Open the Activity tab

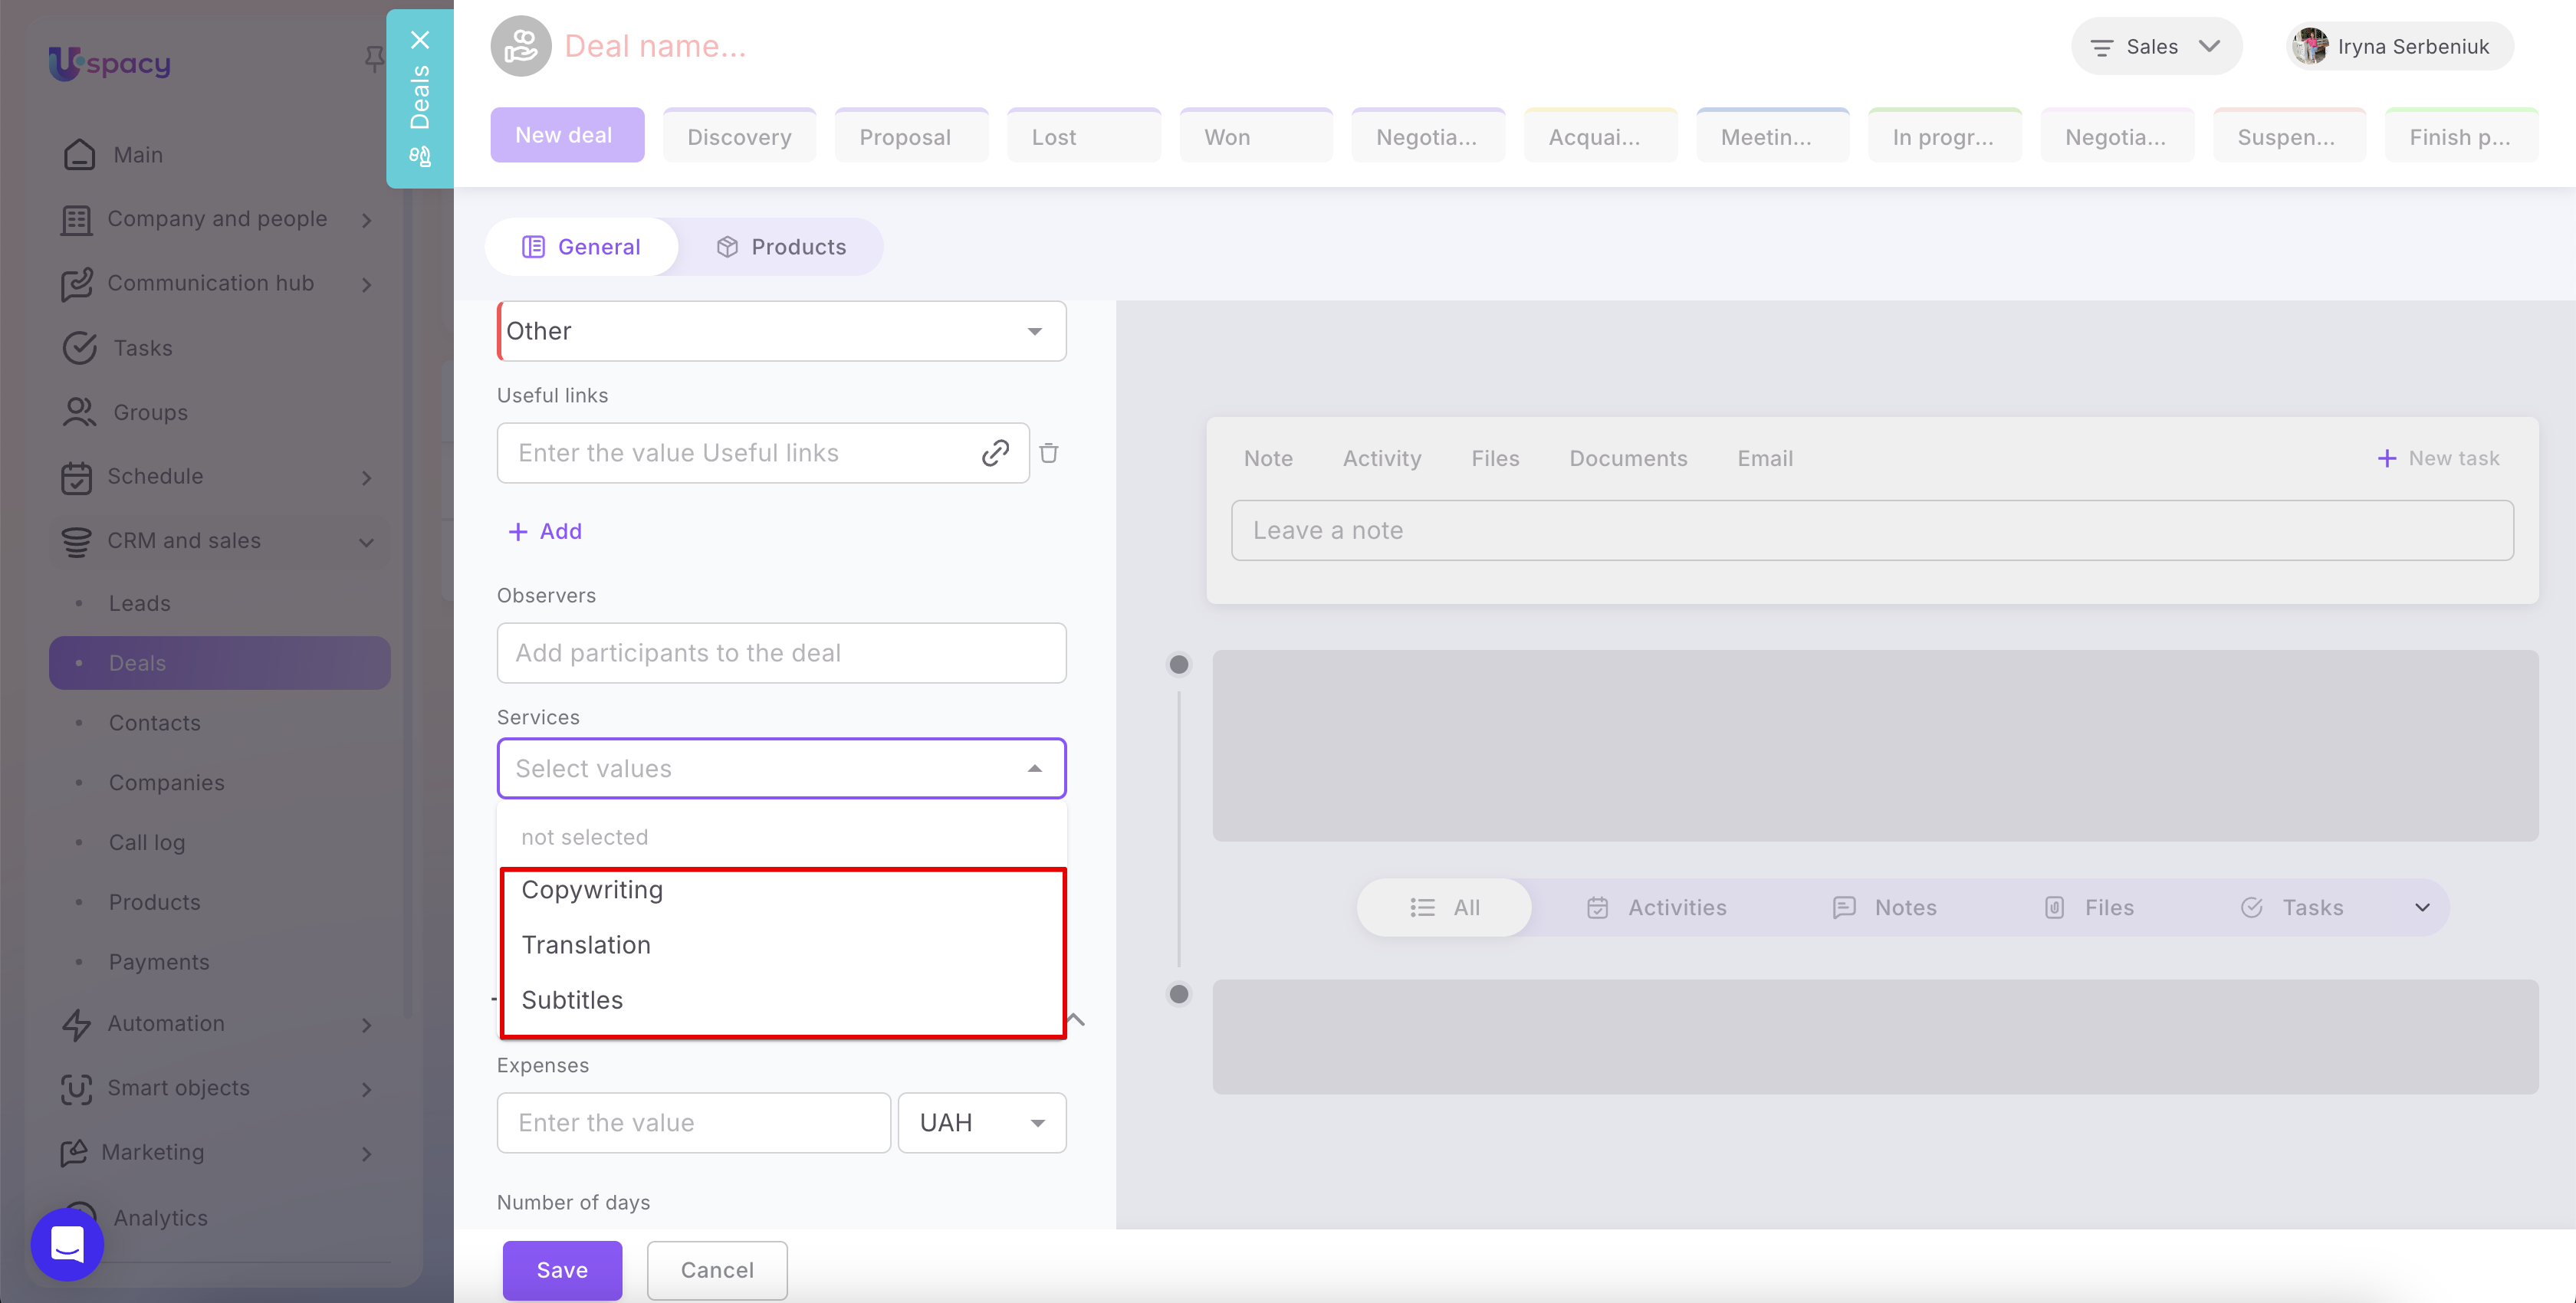[x=1381, y=458]
